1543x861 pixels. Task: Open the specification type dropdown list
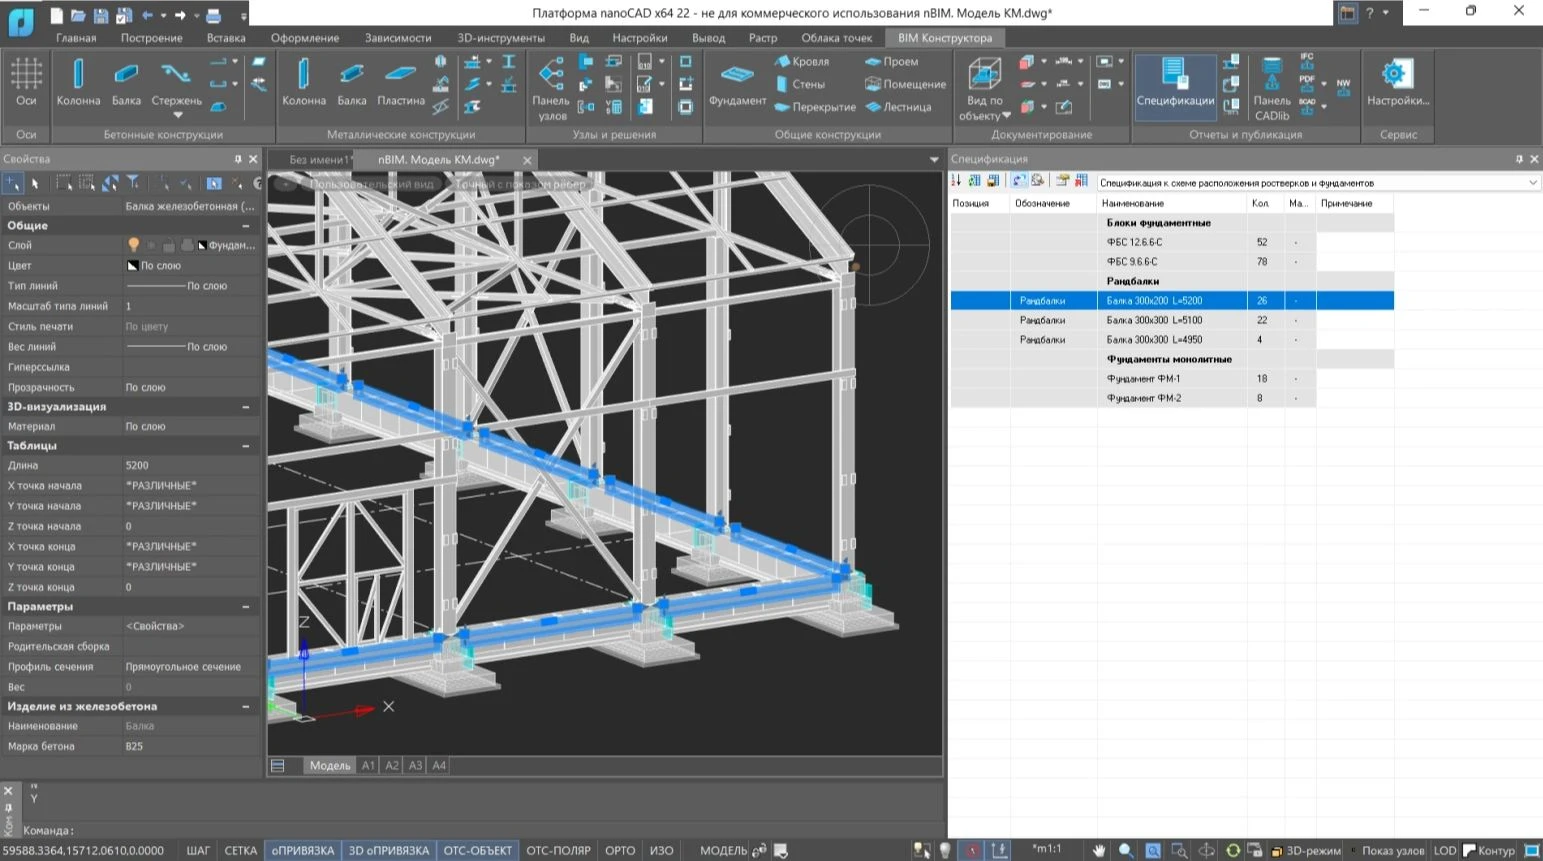(1532, 183)
